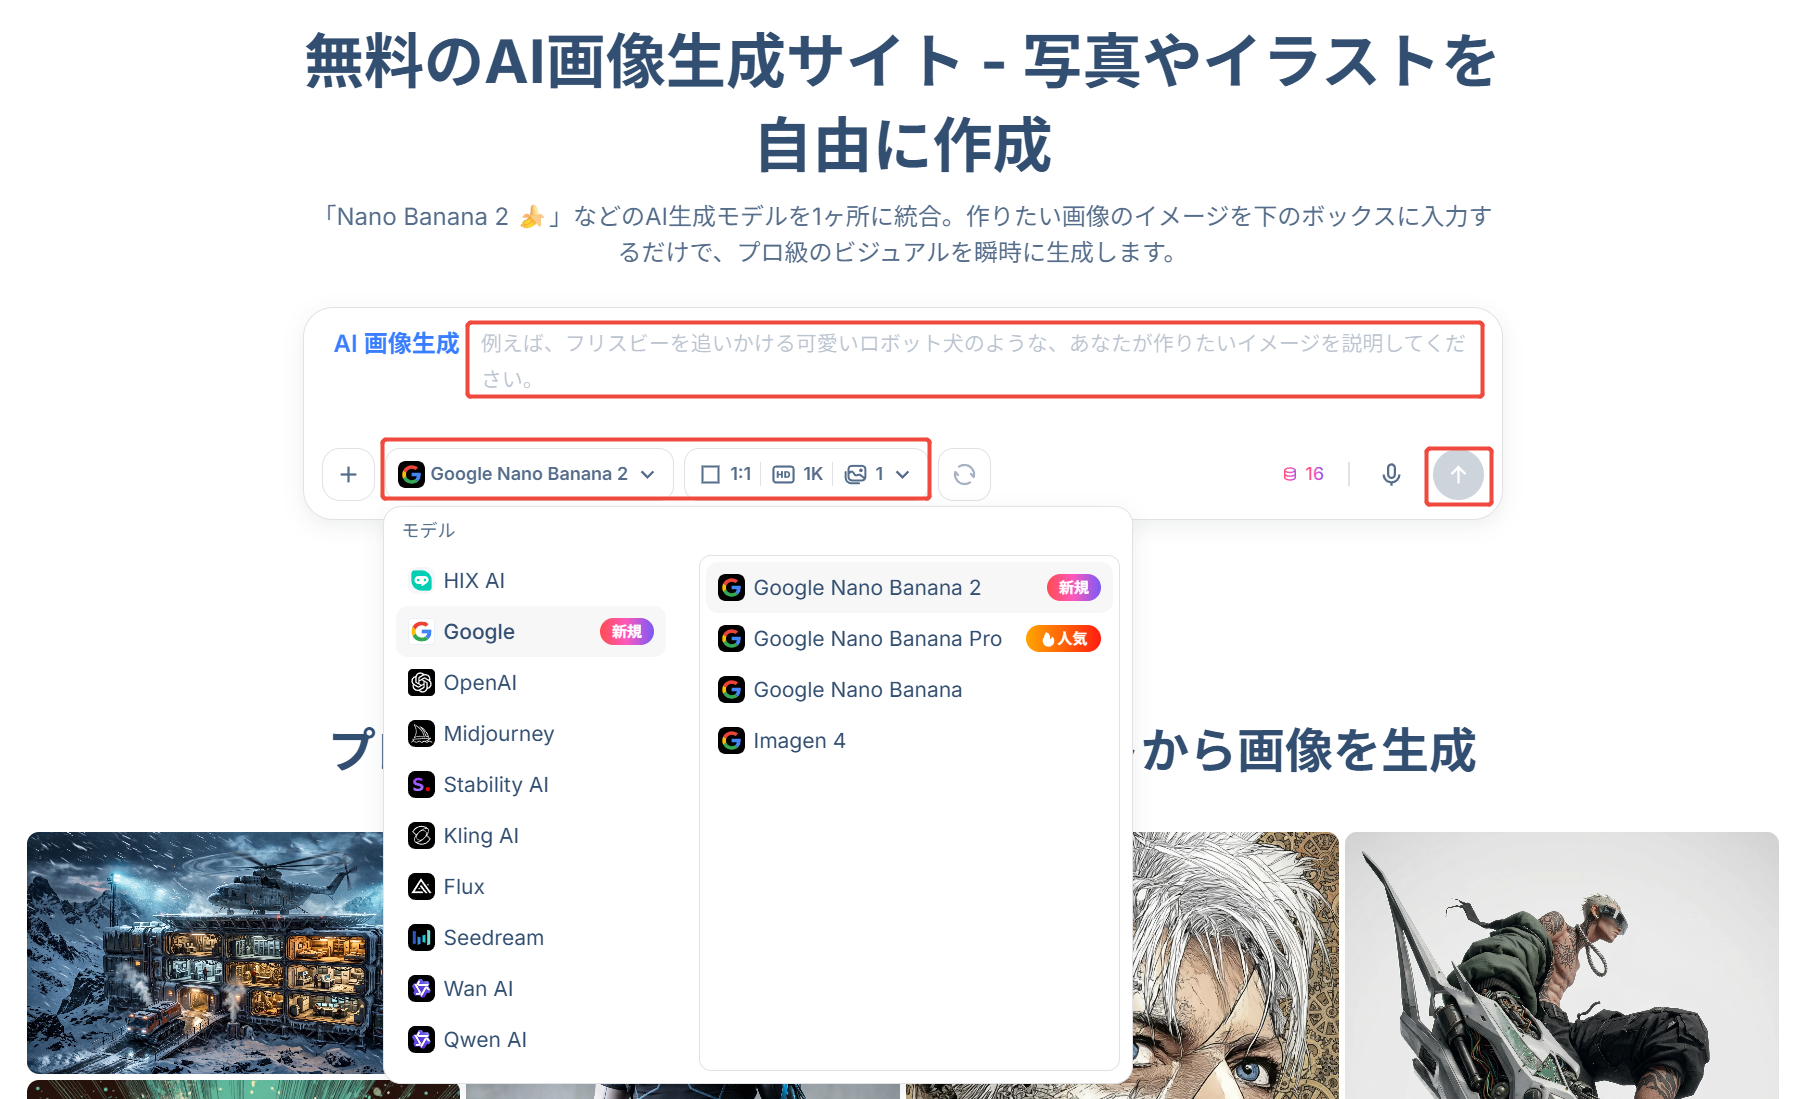Click the prompt description input box
The width and height of the screenshot is (1801, 1099).
(x=973, y=359)
